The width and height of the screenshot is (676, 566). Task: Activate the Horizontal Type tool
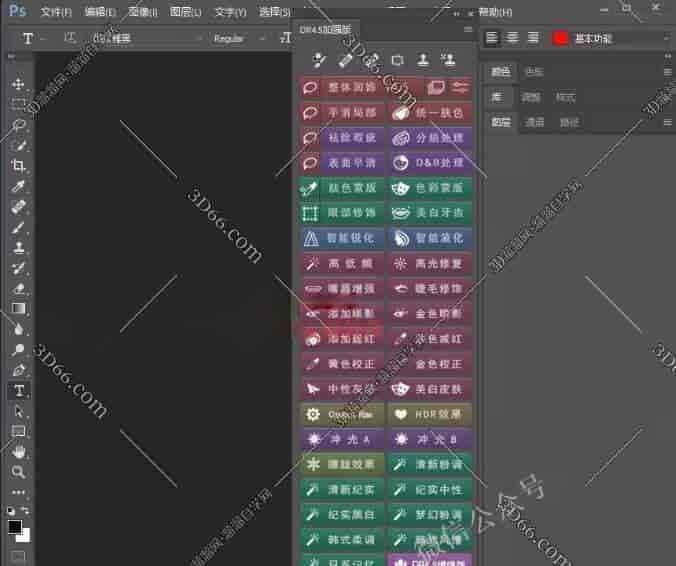18,391
